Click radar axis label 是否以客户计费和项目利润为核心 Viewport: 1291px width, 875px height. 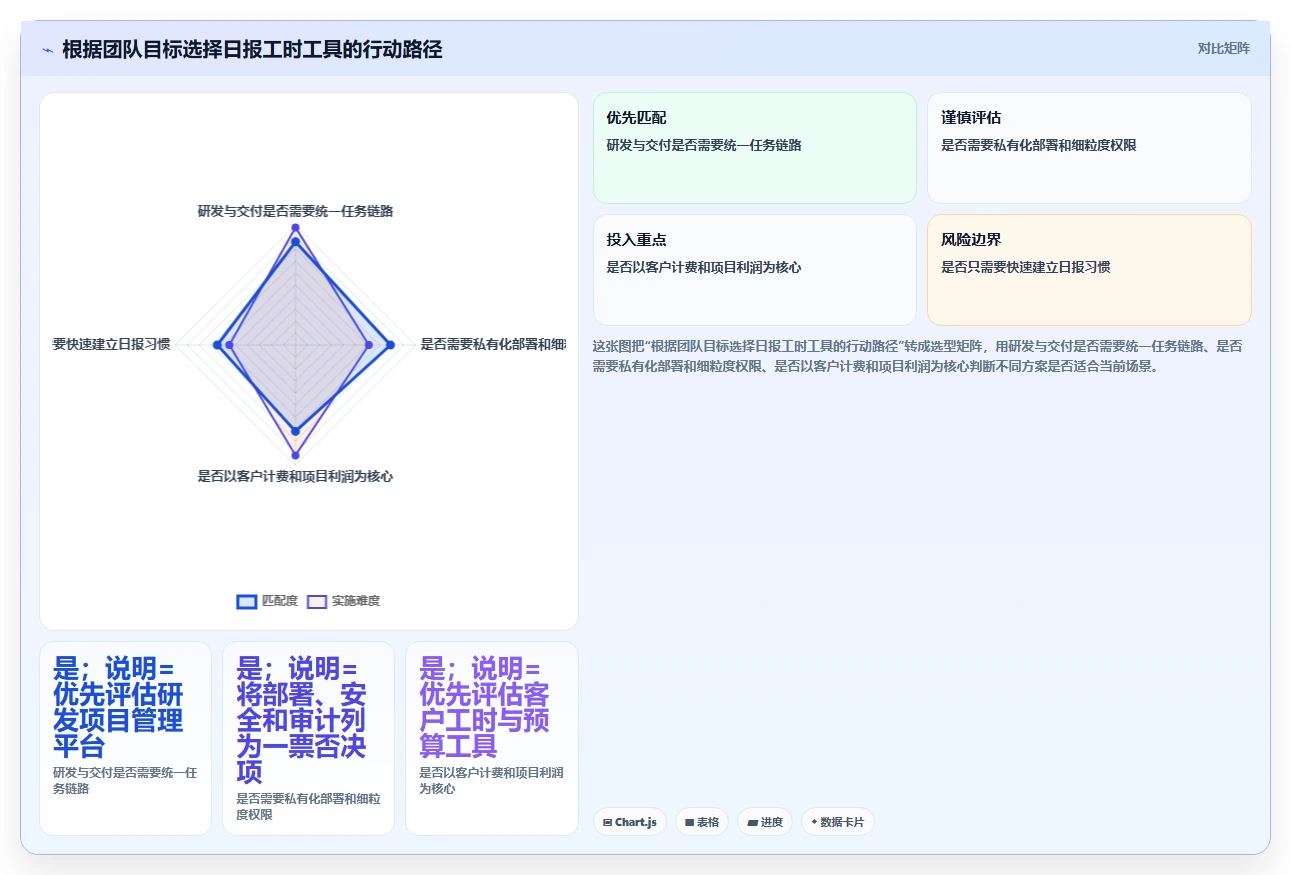(295, 476)
